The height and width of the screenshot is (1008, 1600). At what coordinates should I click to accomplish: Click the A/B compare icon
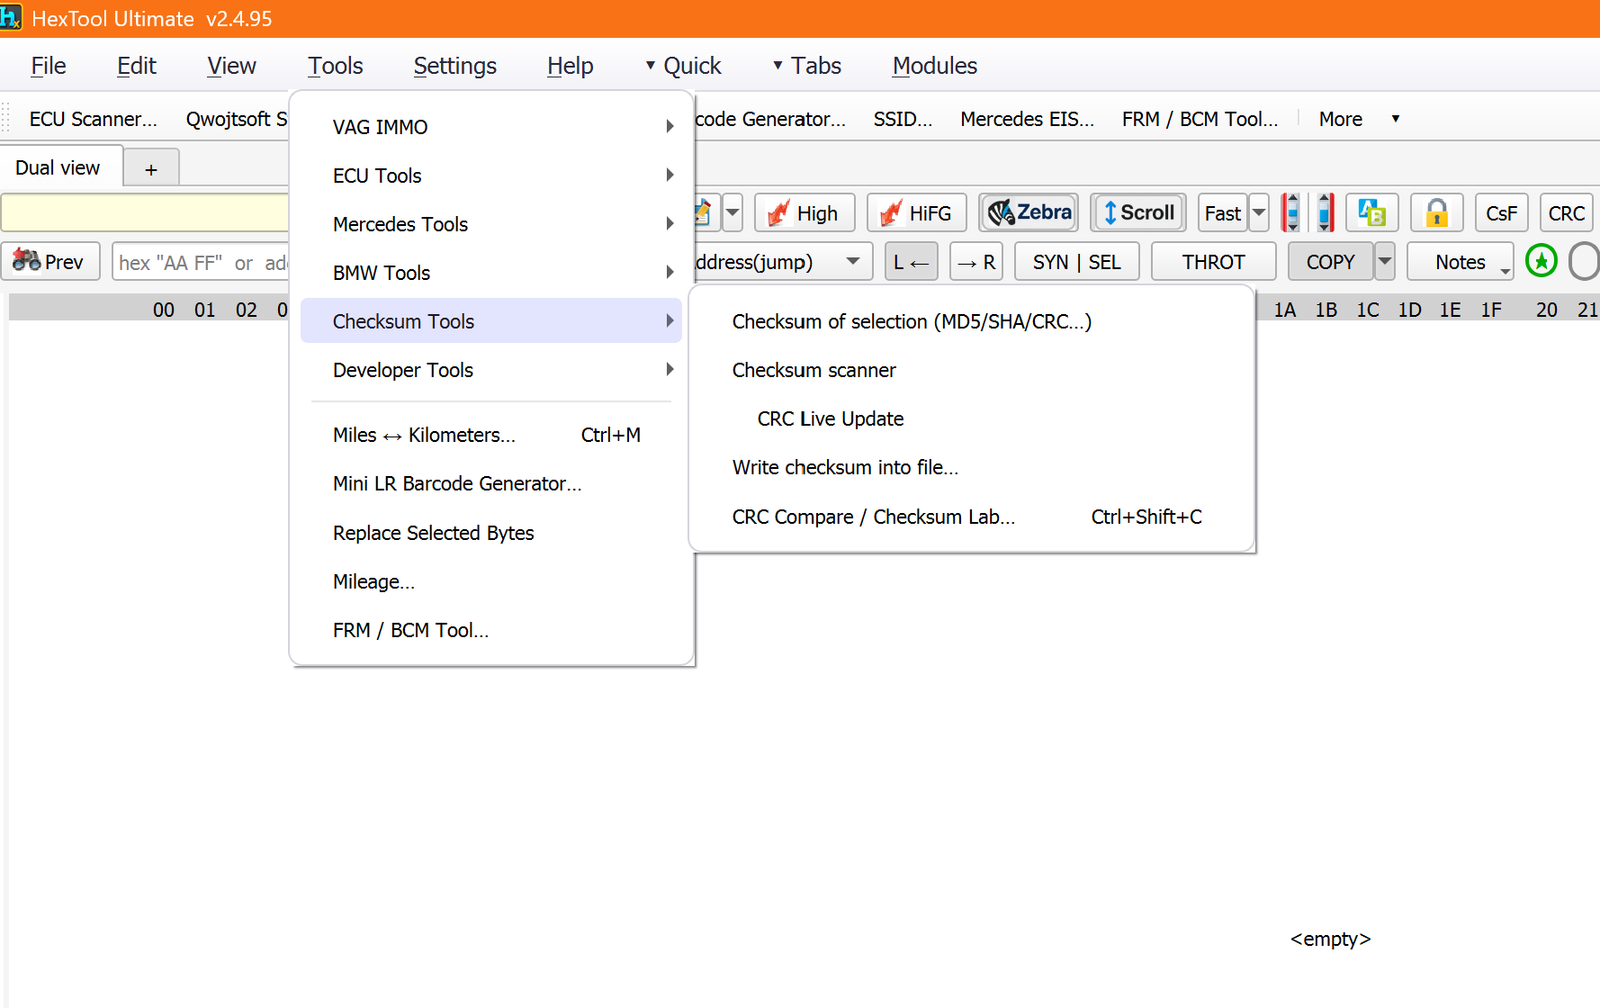(x=1372, y=213)
